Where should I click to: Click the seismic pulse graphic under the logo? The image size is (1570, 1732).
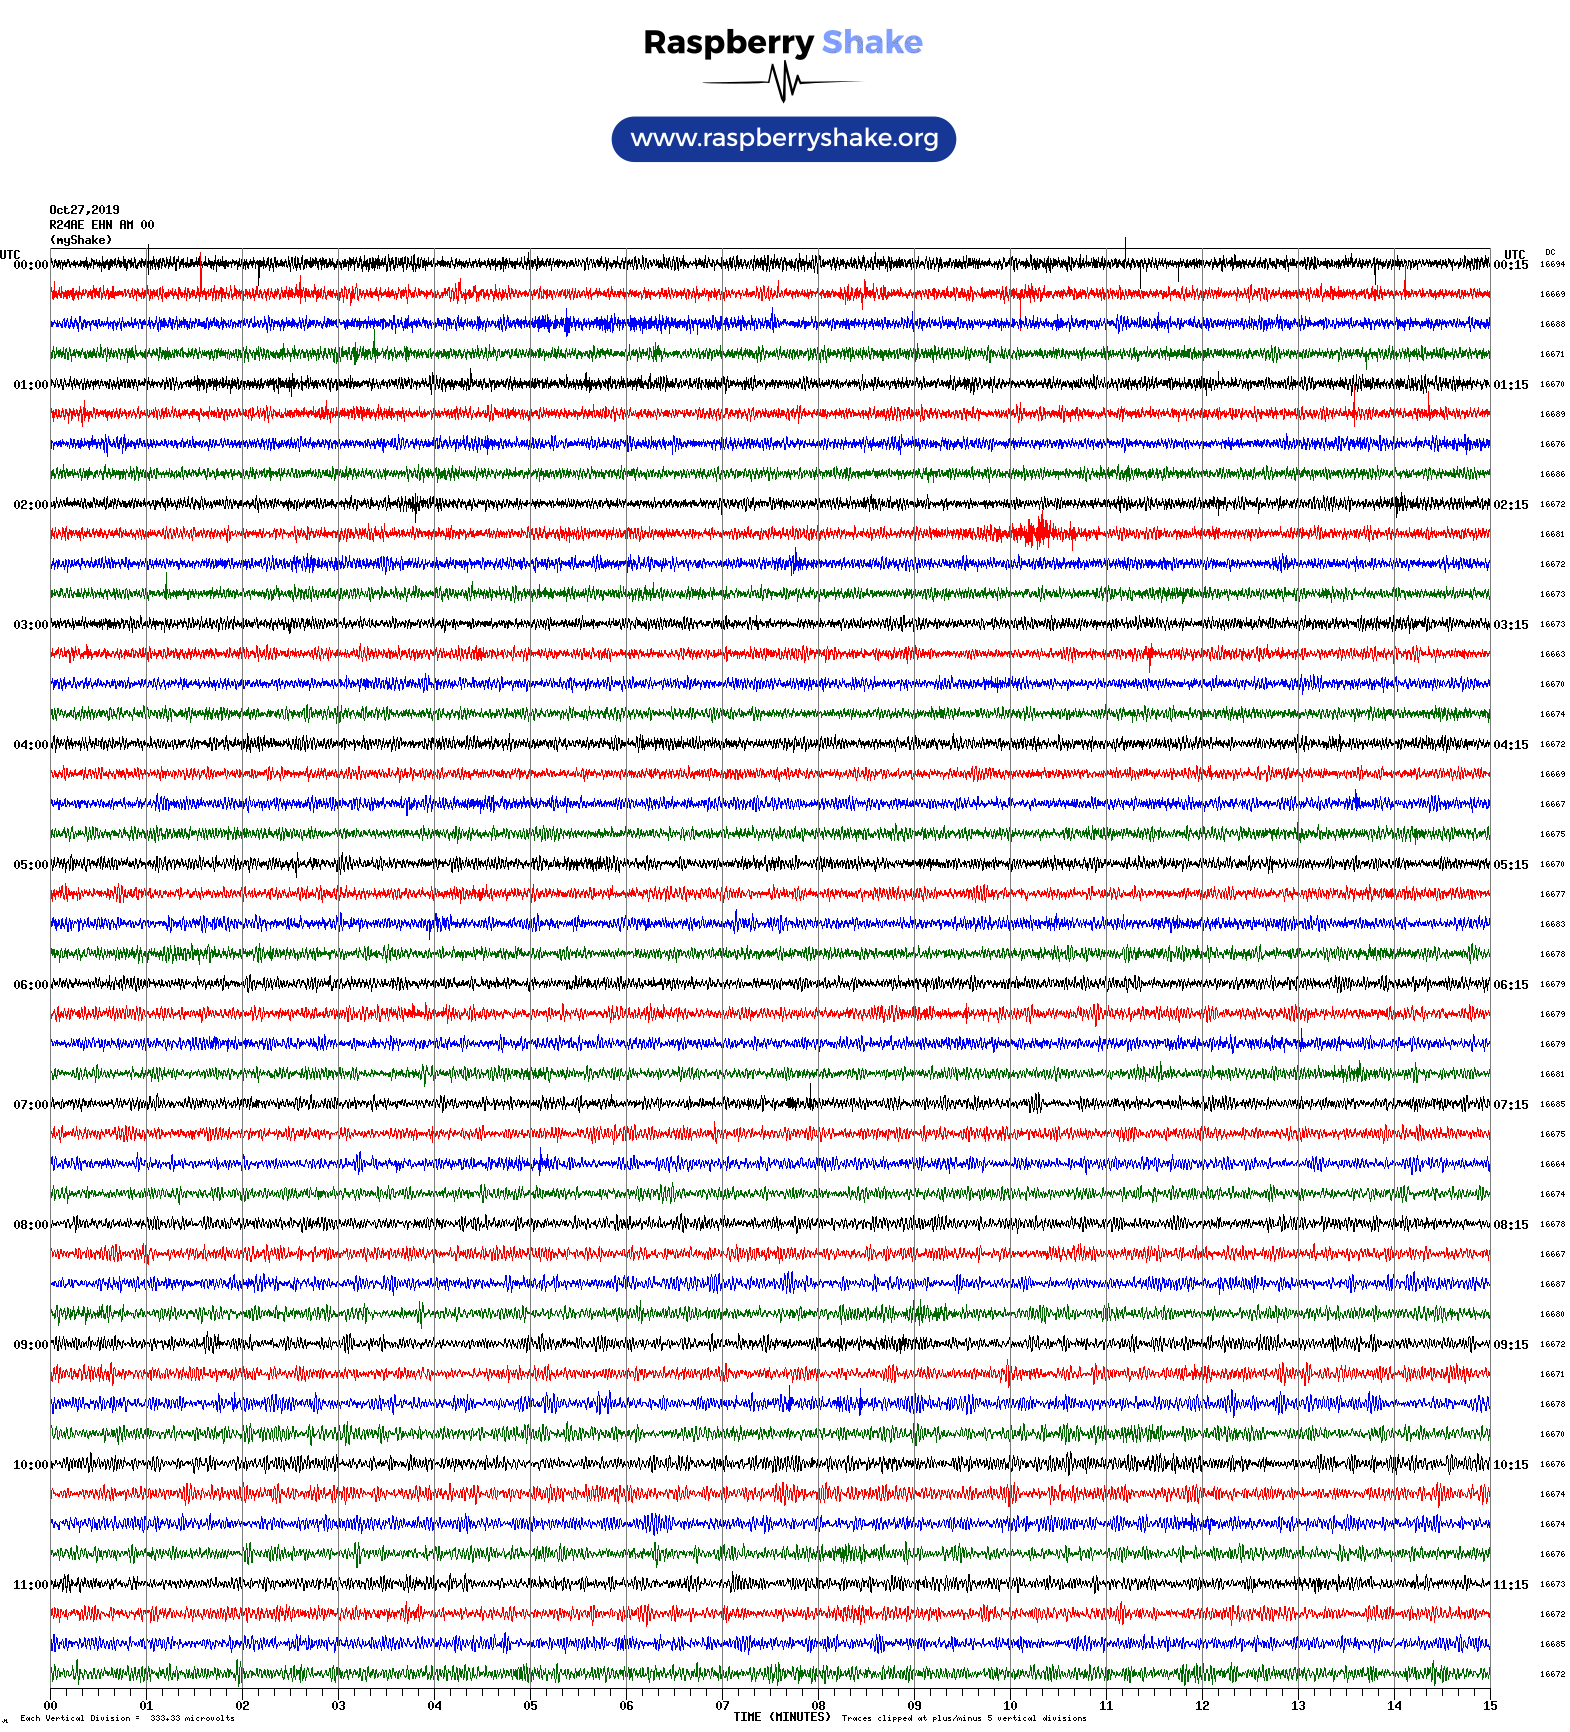click(783, 82)
